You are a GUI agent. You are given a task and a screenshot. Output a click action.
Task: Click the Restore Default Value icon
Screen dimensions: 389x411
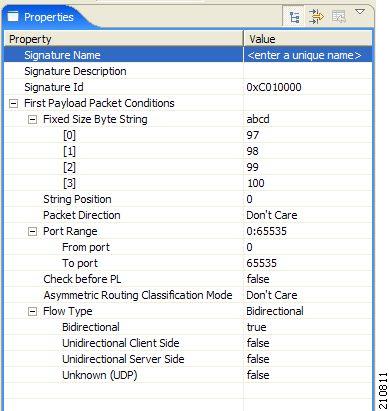[x=338, y=16]
